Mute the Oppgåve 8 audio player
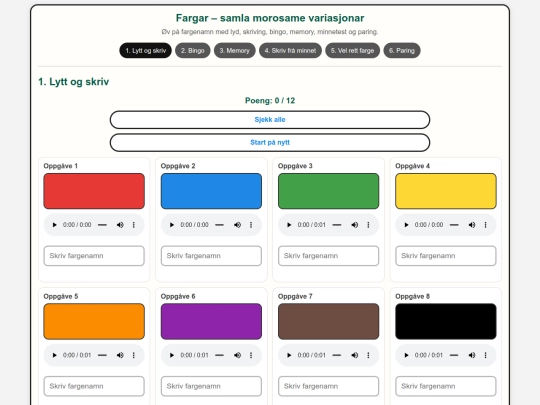 (472, 355)
